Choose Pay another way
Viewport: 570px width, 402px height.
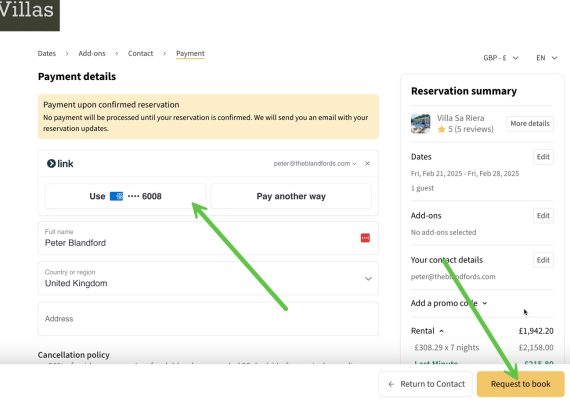click(x=291, y=196)
